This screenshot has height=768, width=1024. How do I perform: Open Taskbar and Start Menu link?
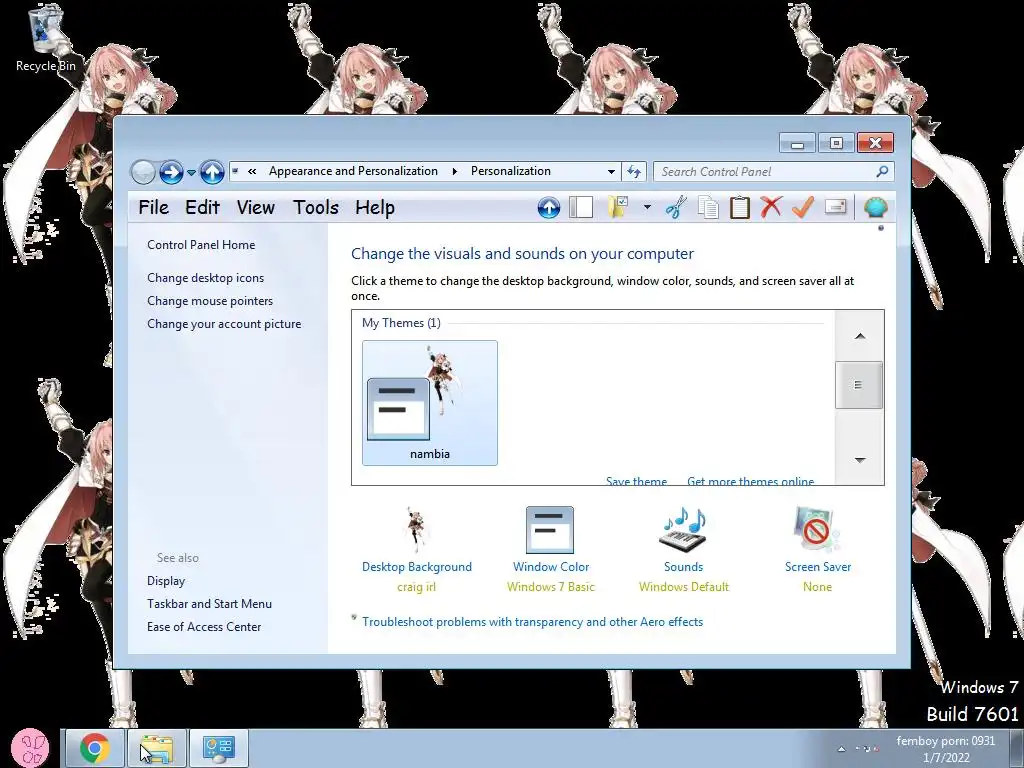(x=210, y=603)
